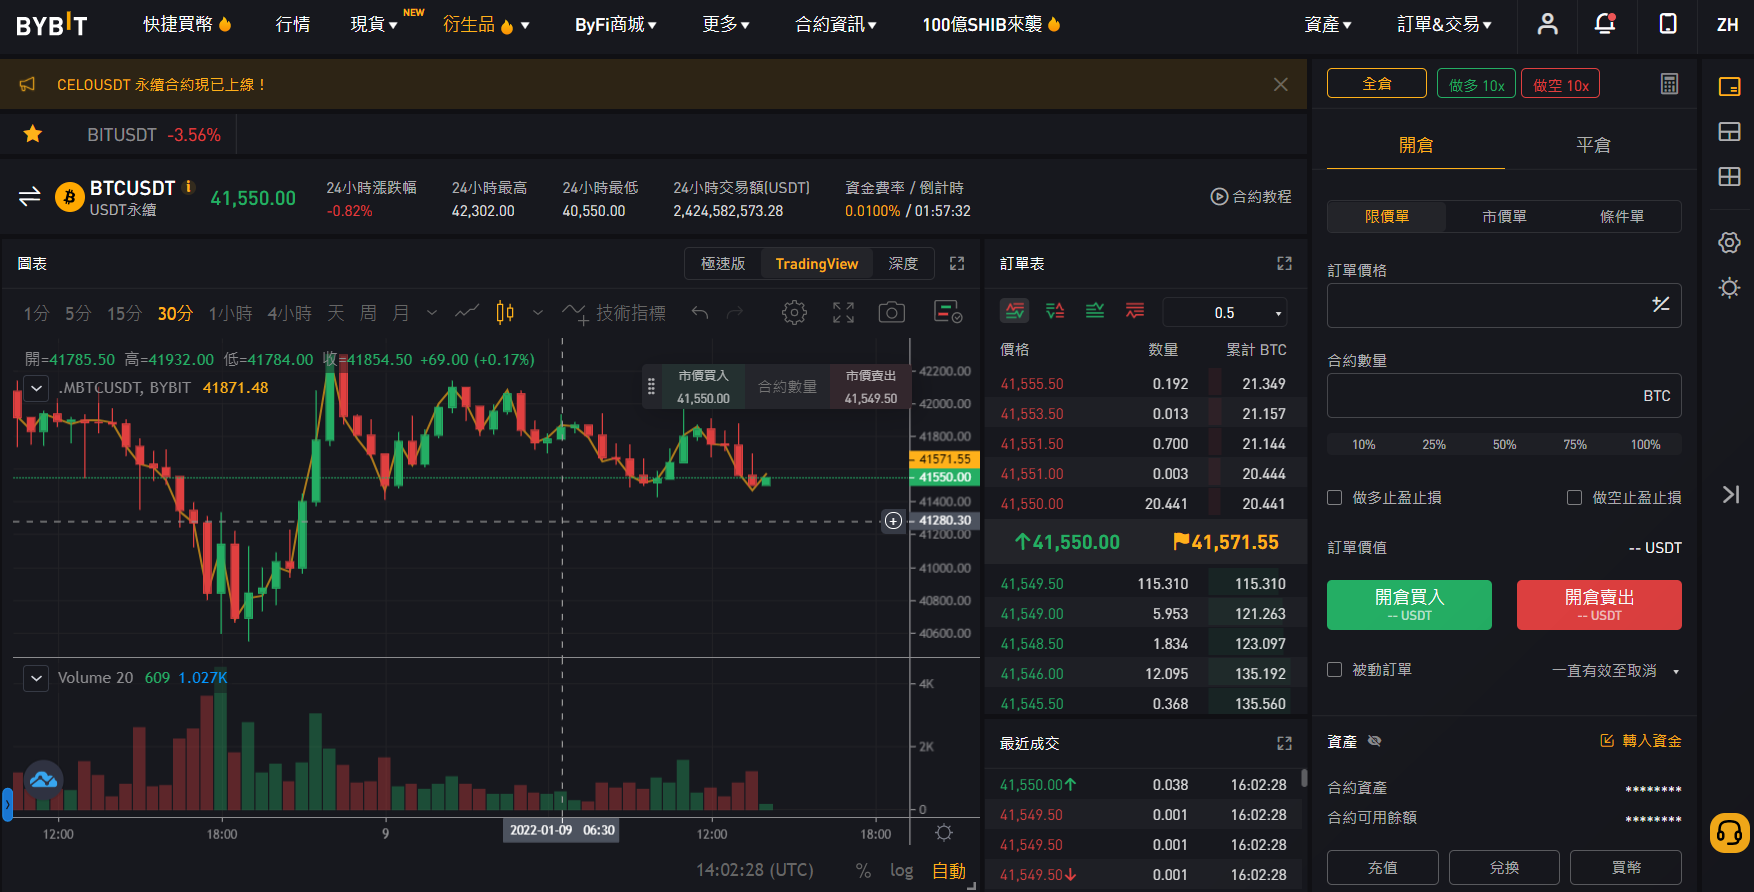Show both bids and asks order book view
This screenshot has width=1754, height=892.
[x=1015, y=311]
